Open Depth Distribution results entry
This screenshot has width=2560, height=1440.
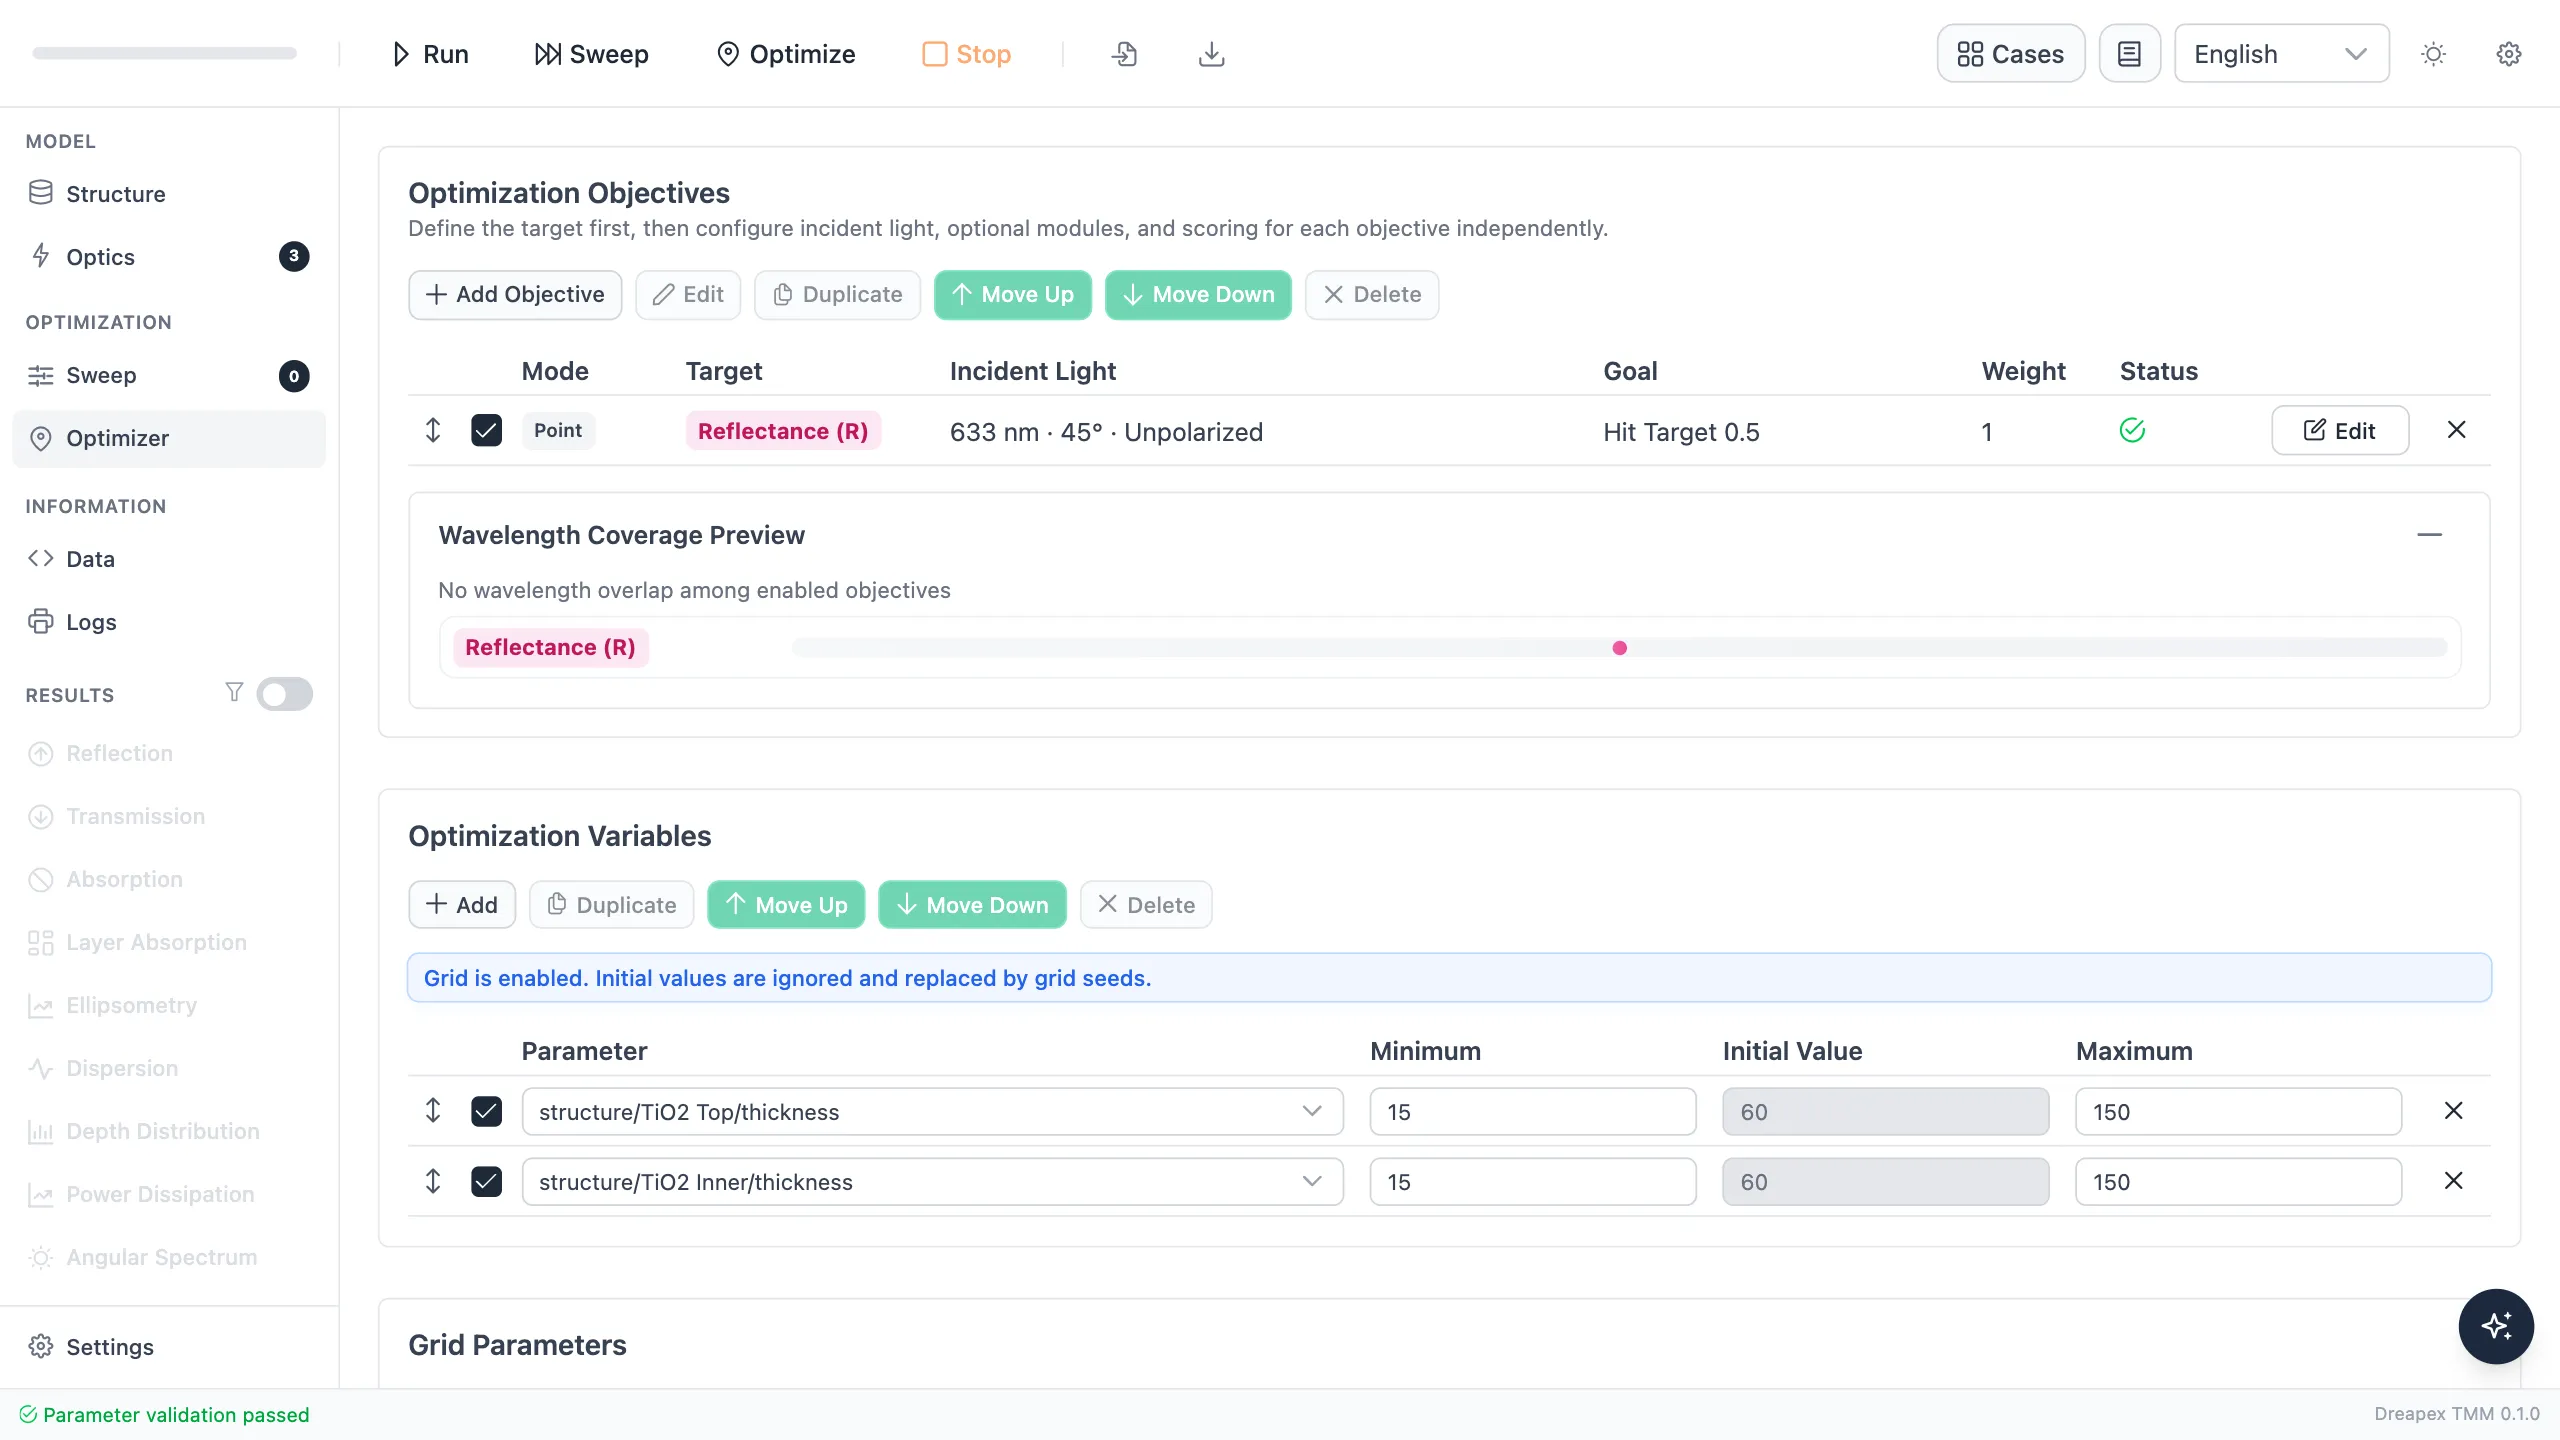(169, 1131)
